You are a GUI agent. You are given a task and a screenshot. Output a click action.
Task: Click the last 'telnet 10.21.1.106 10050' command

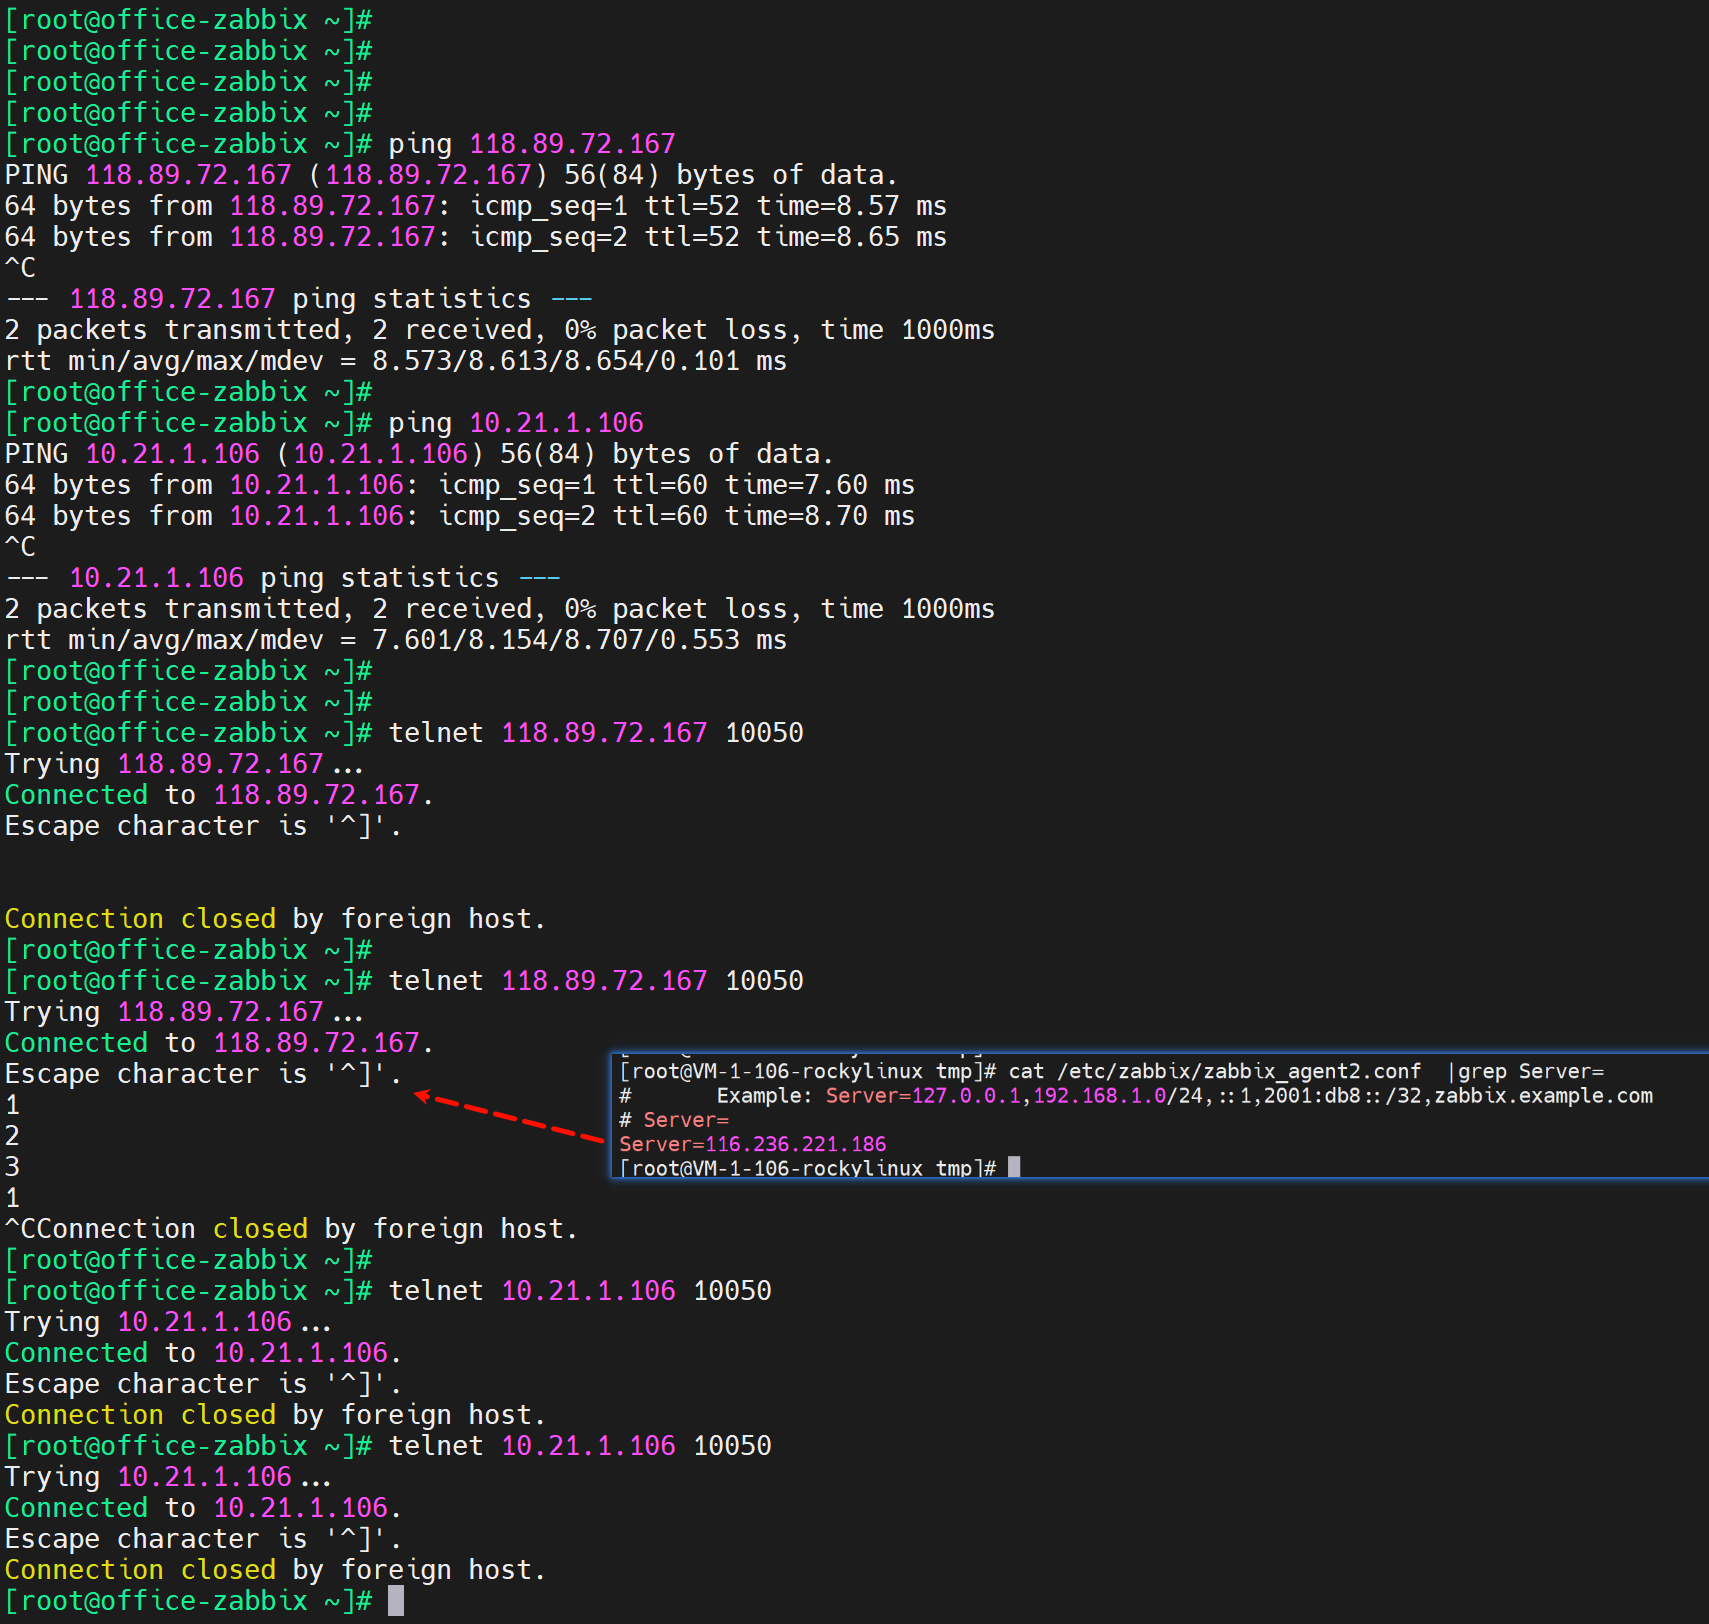(579, 1446)
